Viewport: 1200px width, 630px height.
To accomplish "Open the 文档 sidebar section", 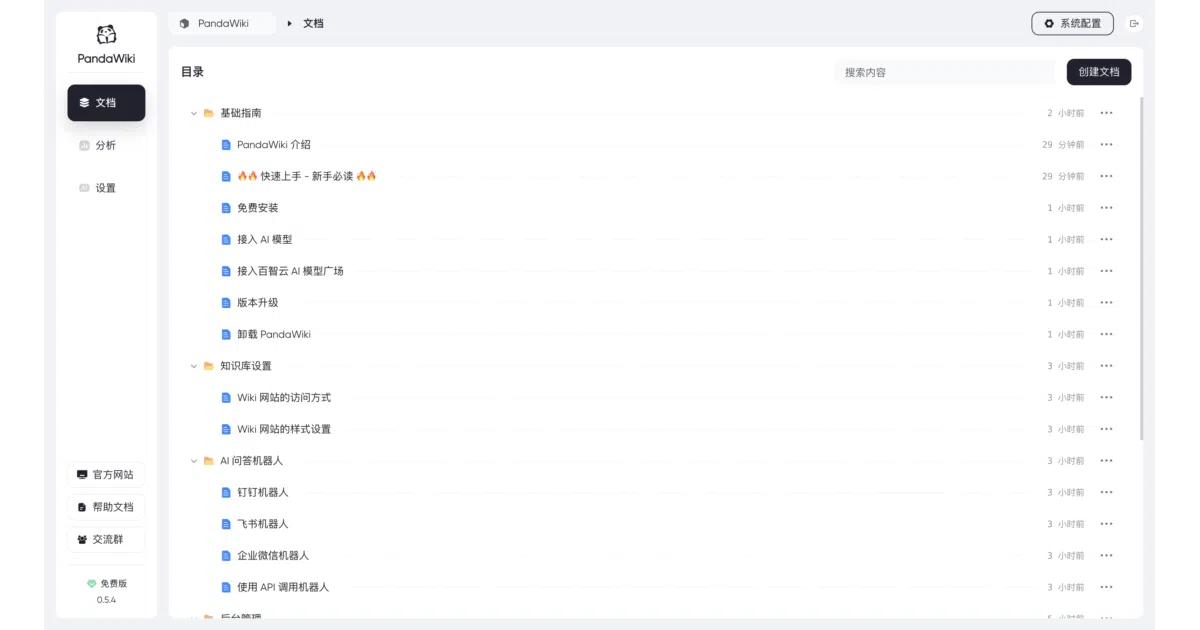I will (x=106, y=103).
